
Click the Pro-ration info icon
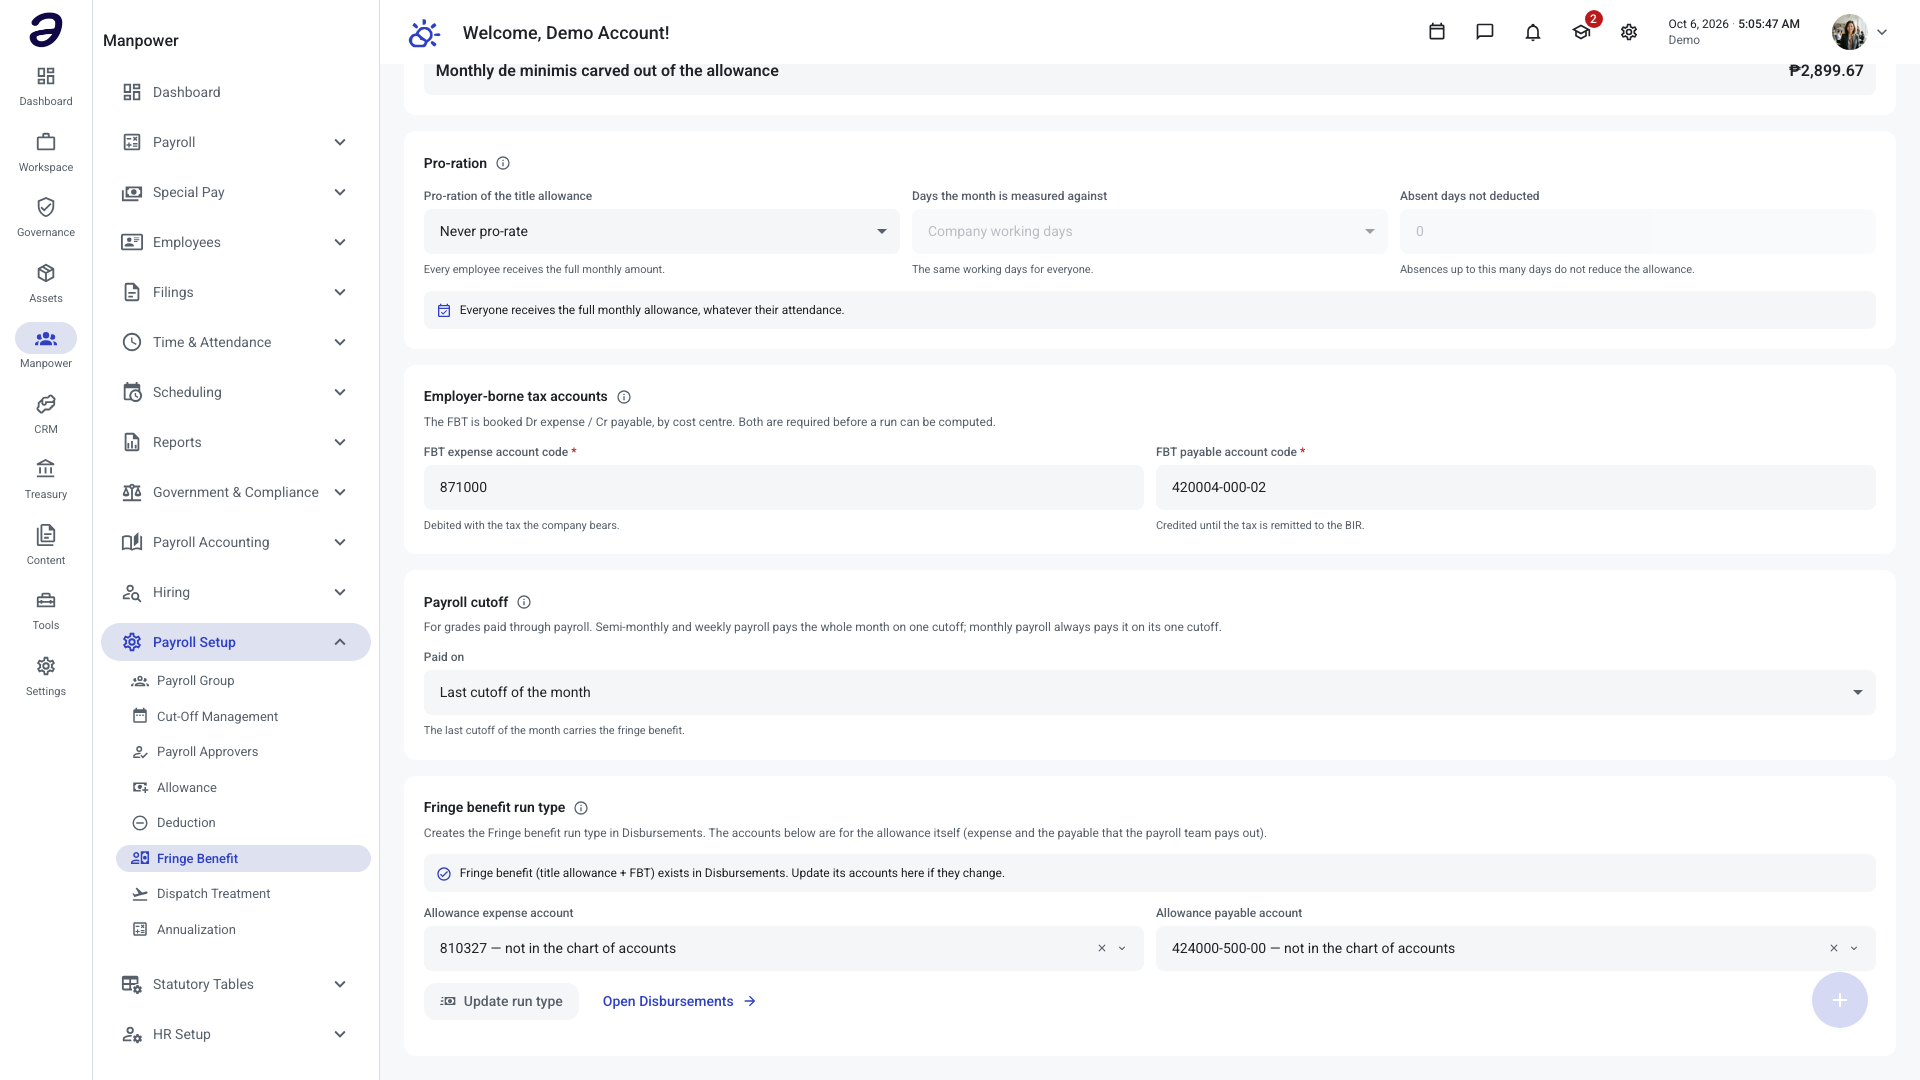pos(503,163)
